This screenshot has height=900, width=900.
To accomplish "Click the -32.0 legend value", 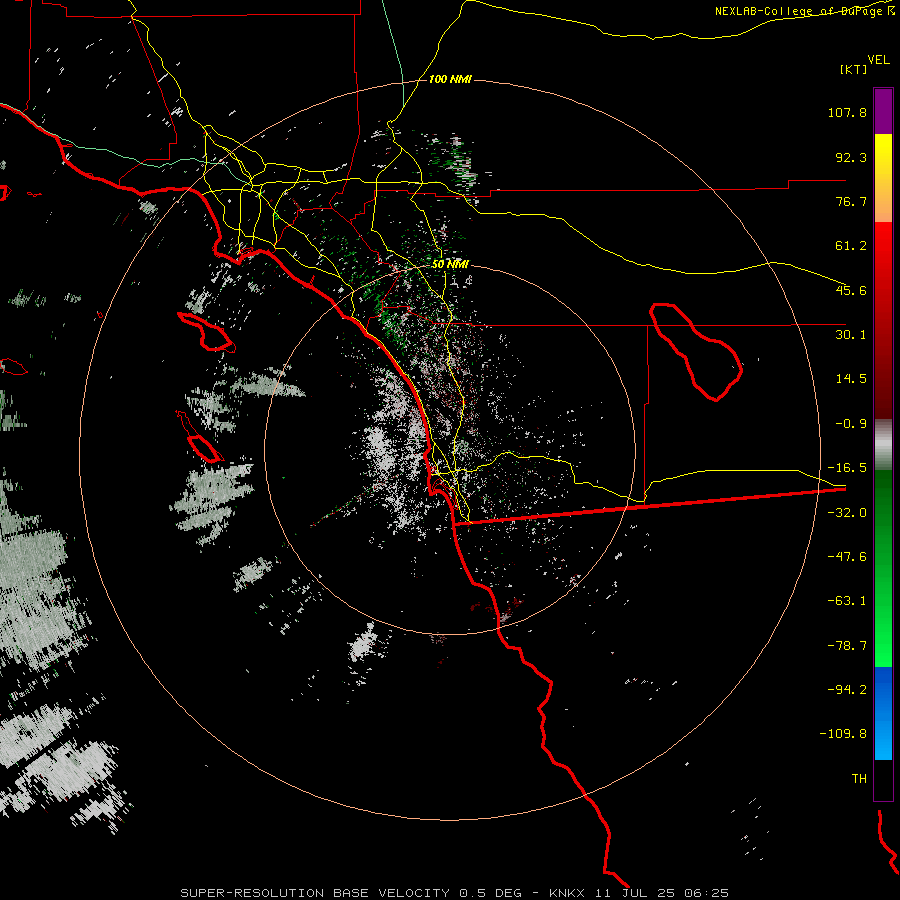I will pyautogui.click(x=847, y=513).
